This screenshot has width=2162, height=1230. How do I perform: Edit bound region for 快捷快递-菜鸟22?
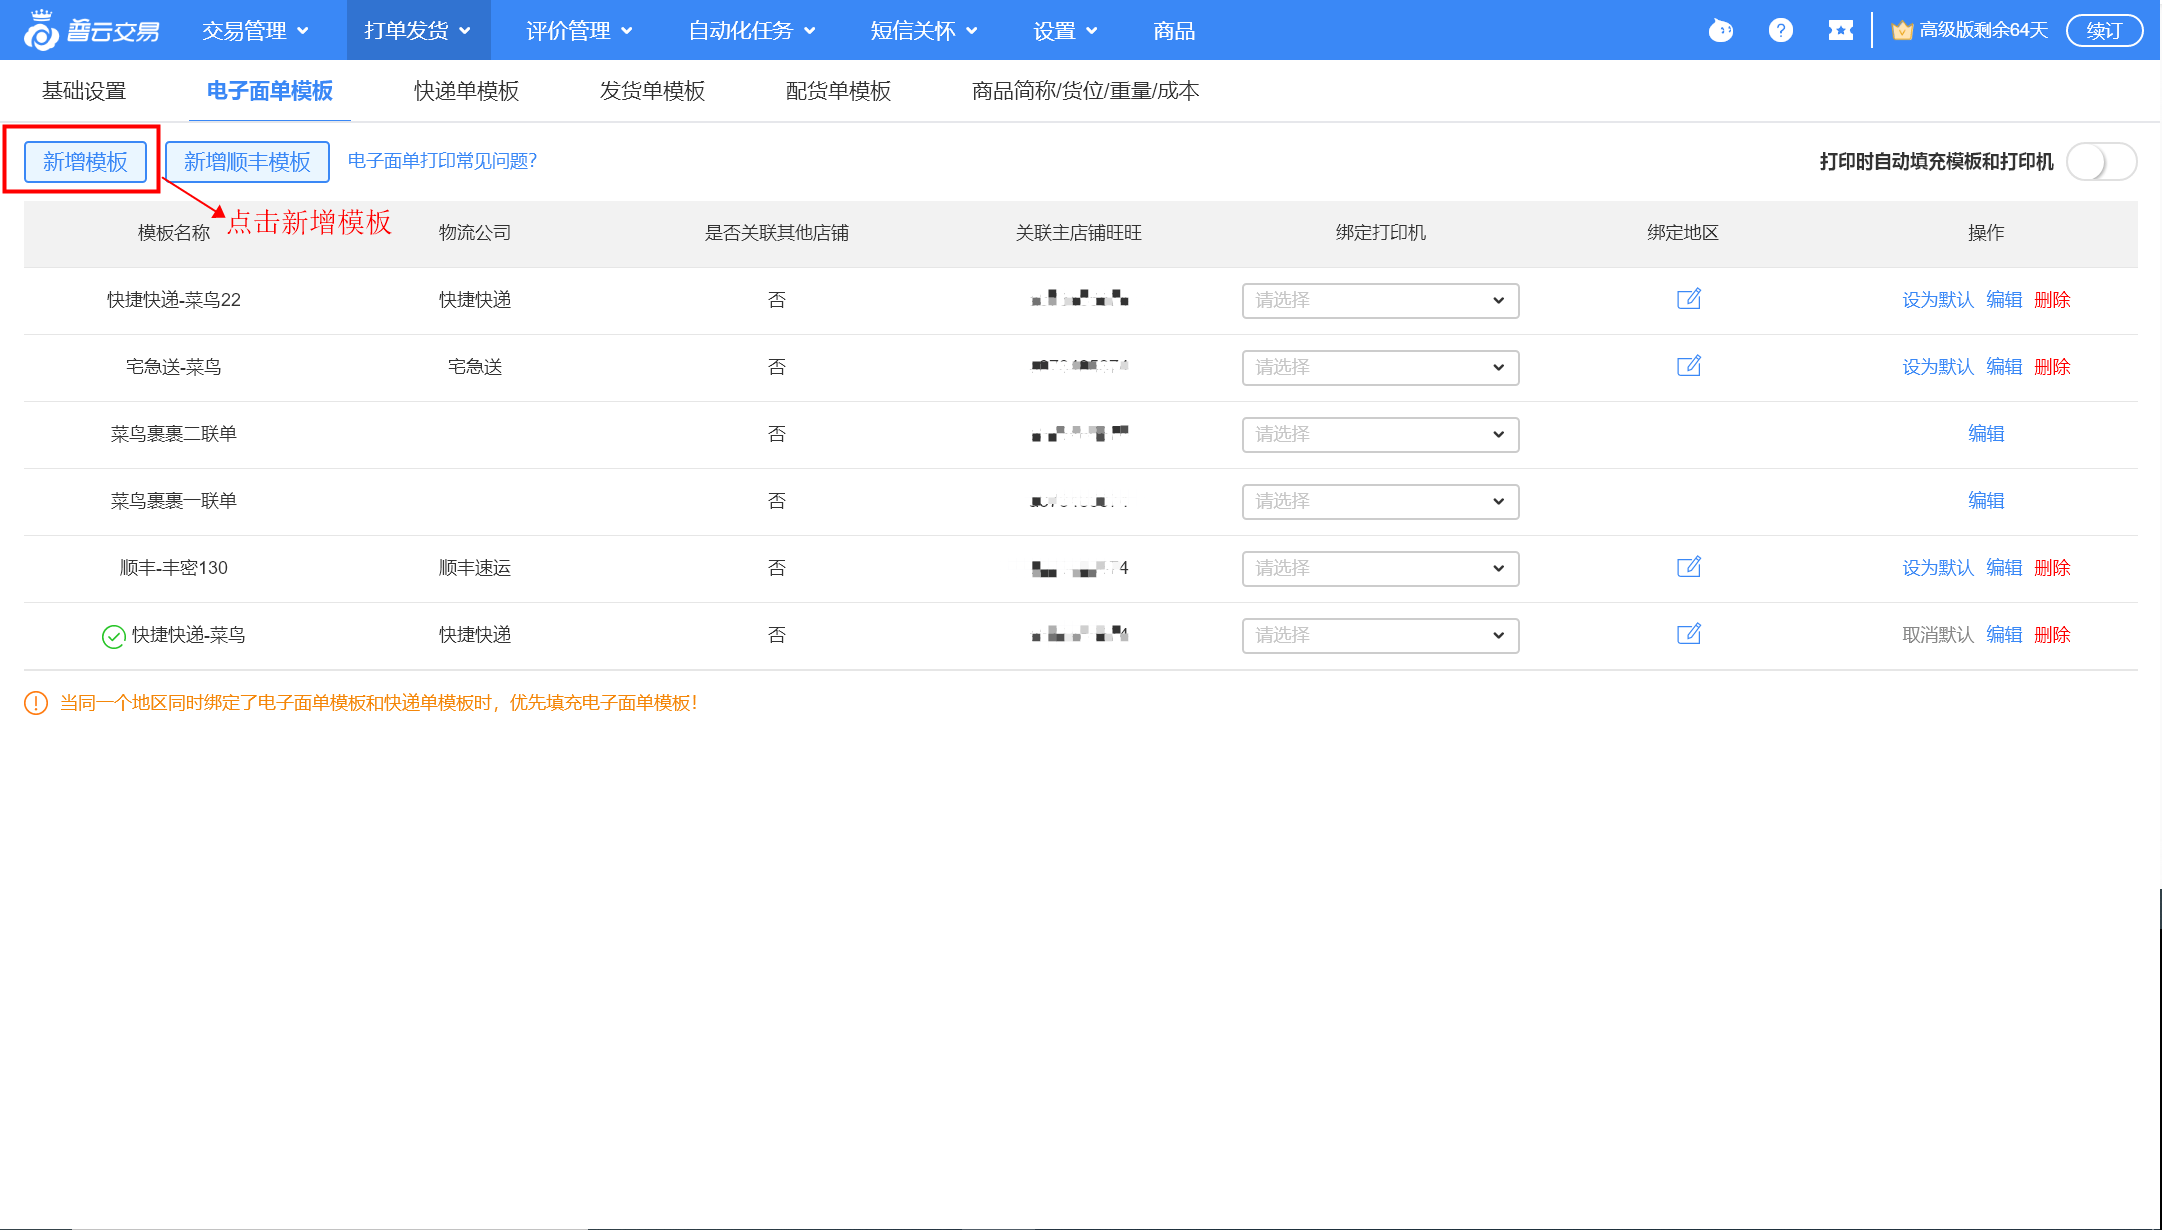point(1688,299)
